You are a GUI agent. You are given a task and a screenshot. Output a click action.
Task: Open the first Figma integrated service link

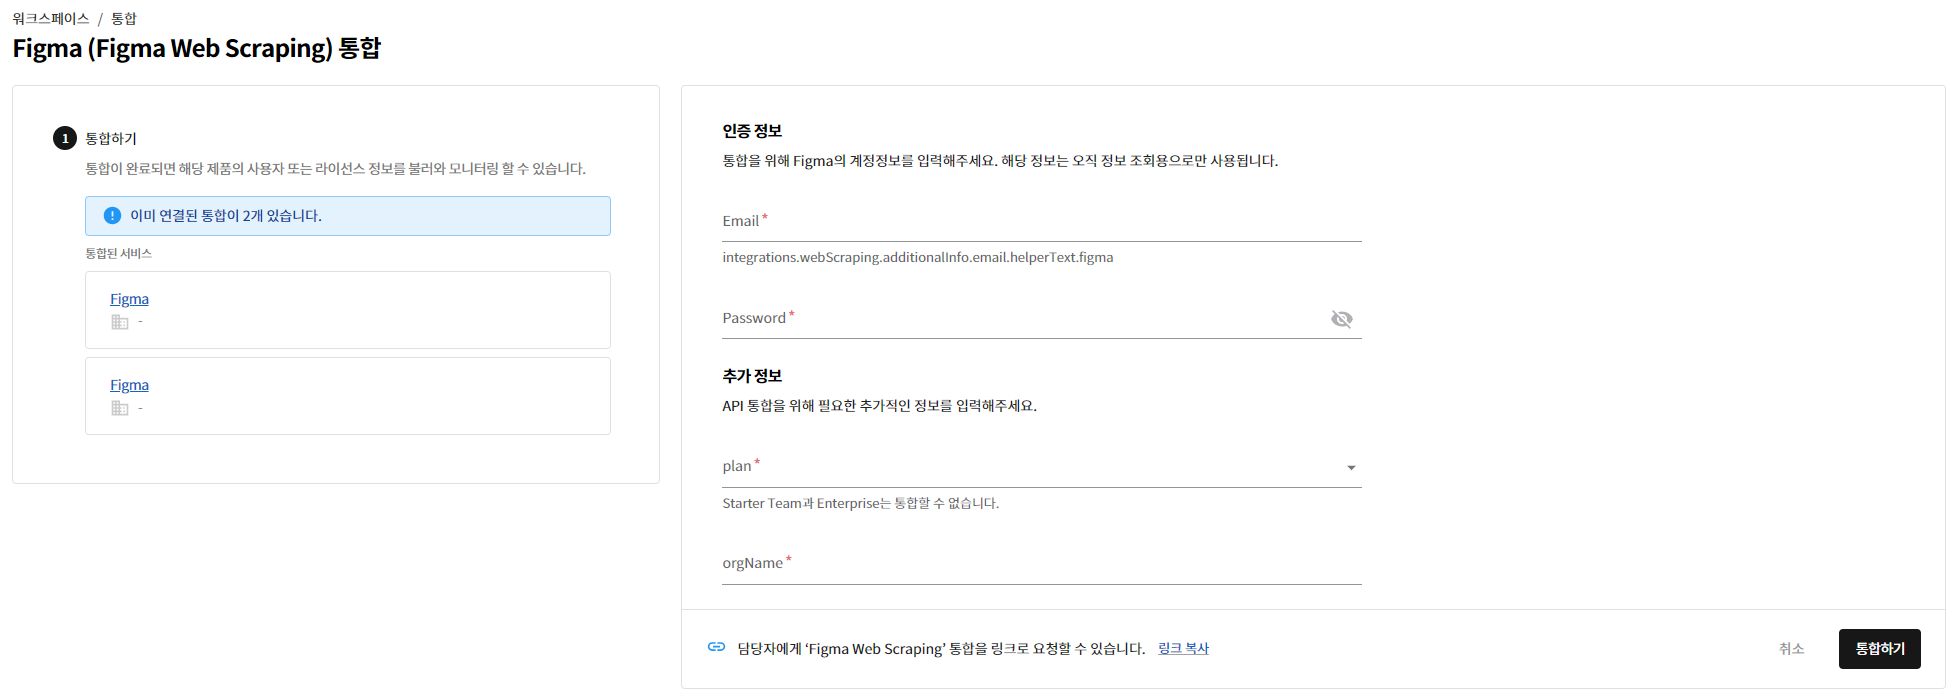click(x=129, y=299)
